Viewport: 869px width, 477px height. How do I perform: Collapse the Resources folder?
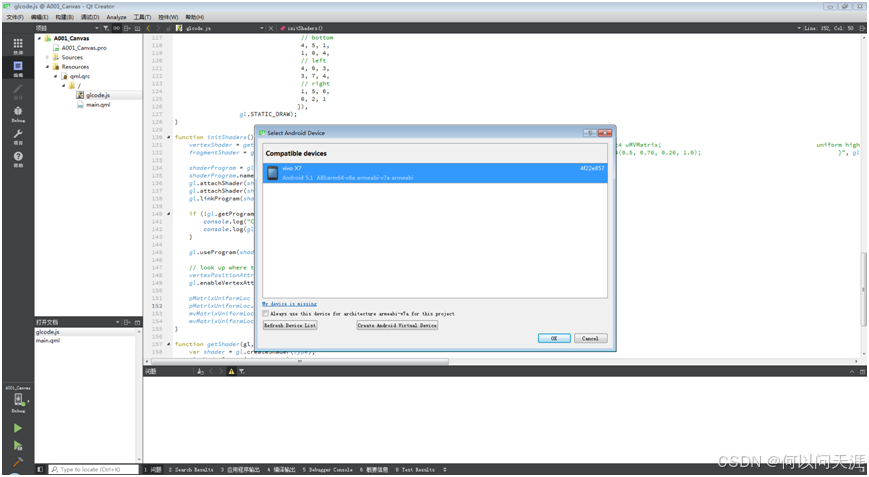click(48, 66)
